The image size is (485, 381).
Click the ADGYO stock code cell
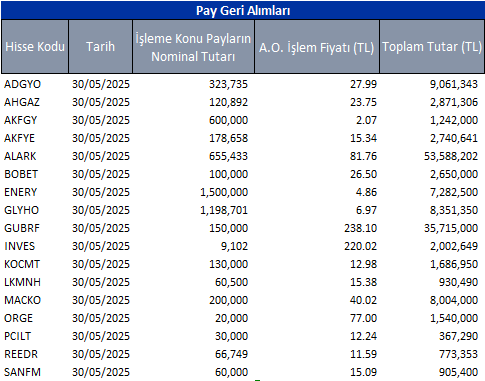[x=22, y=84]
